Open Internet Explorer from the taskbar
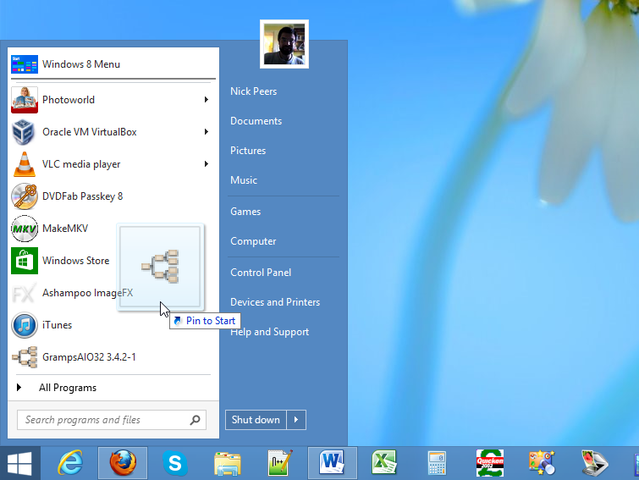 click(x=71, y=463)
